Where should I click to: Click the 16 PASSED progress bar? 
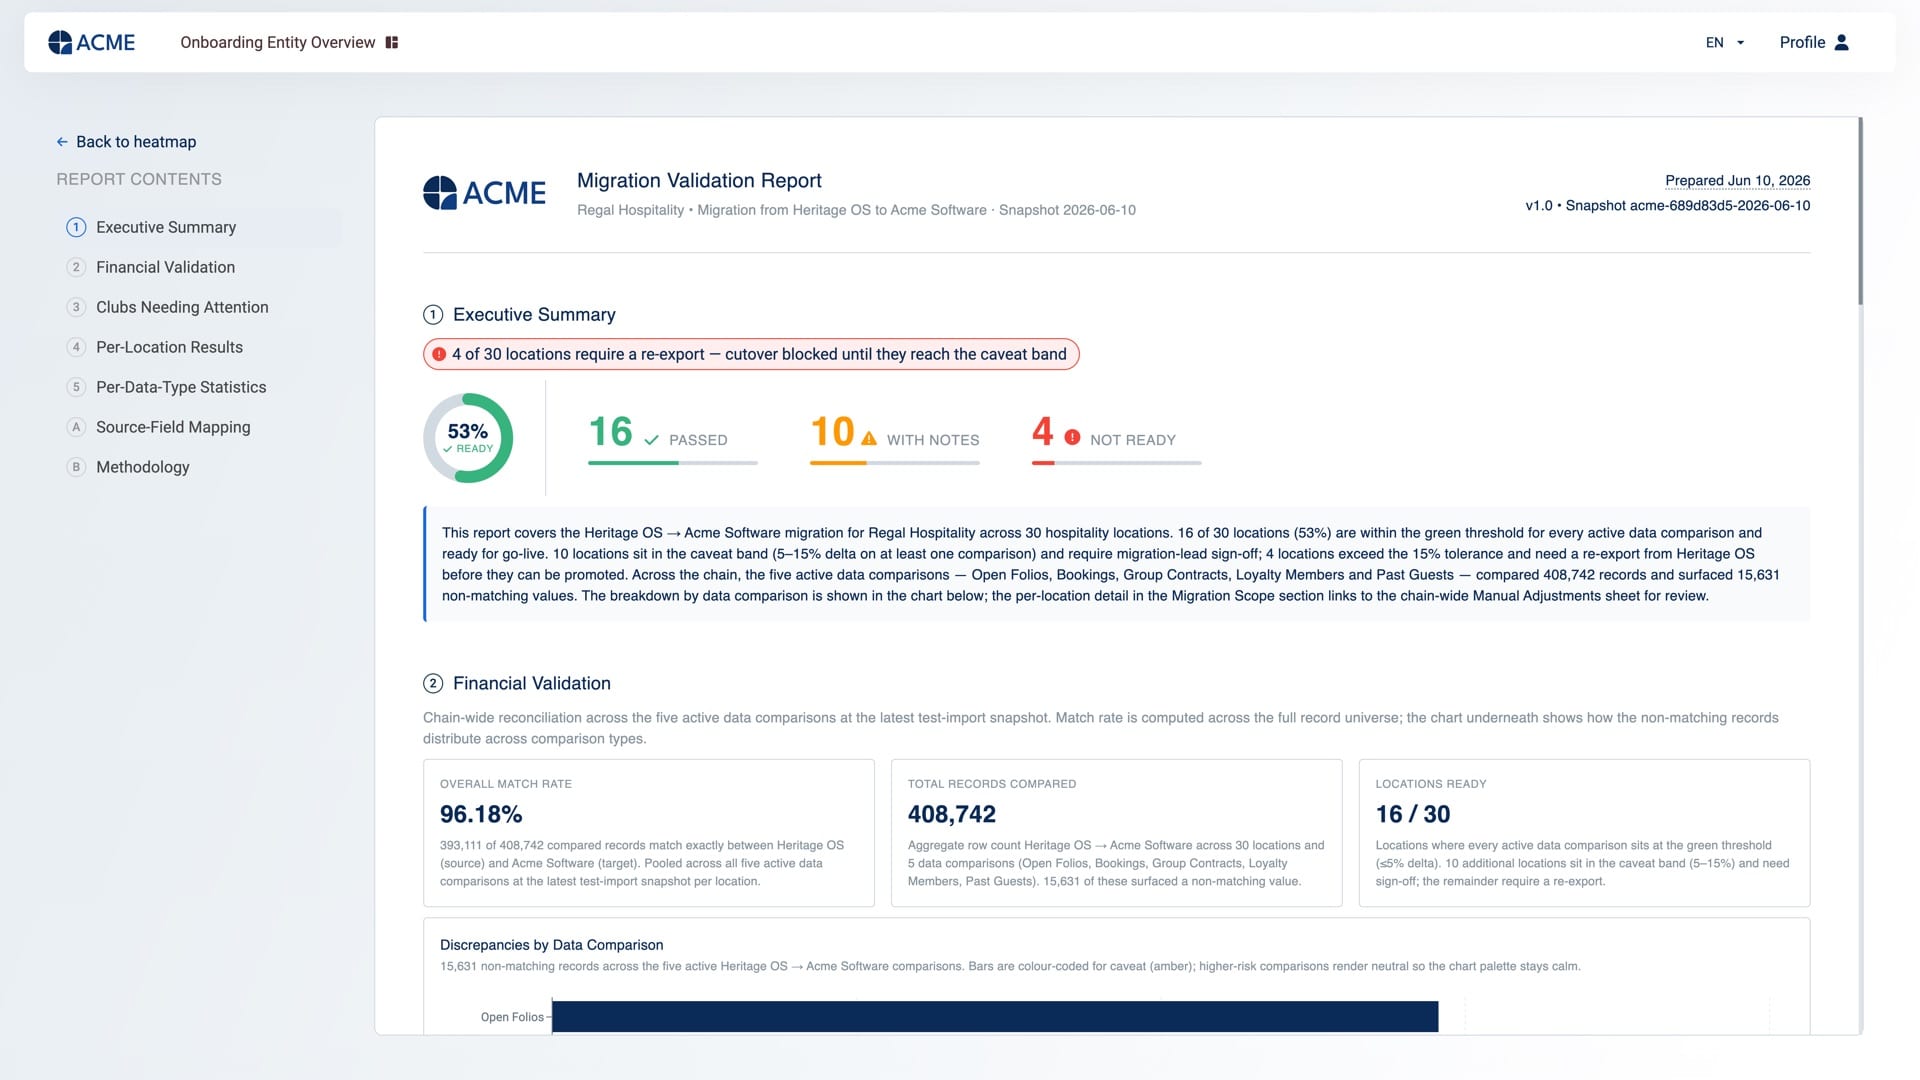pyautogui.click(x=673, y=463)
